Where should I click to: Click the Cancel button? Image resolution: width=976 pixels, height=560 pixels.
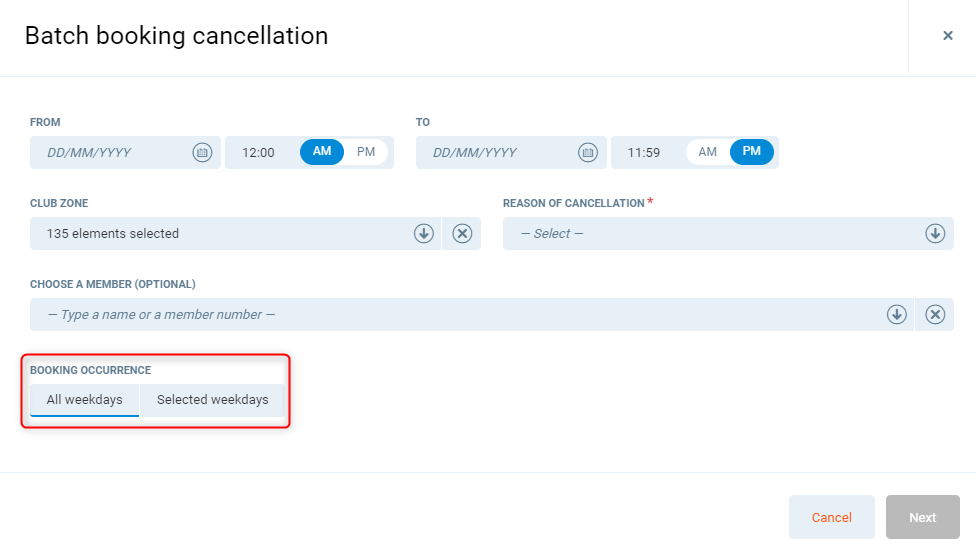pyautogui.click(x=831, y=517)
